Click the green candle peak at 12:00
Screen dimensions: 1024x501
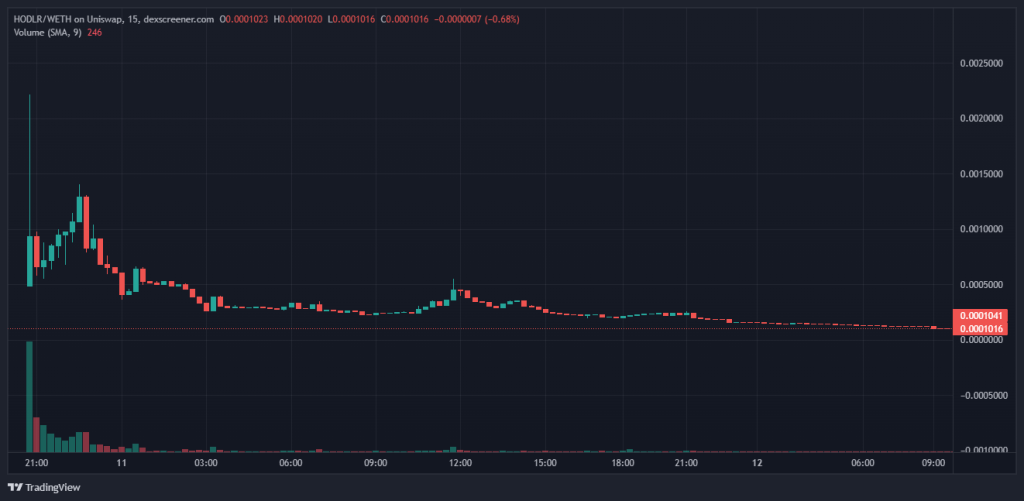(x=454, y=293)
